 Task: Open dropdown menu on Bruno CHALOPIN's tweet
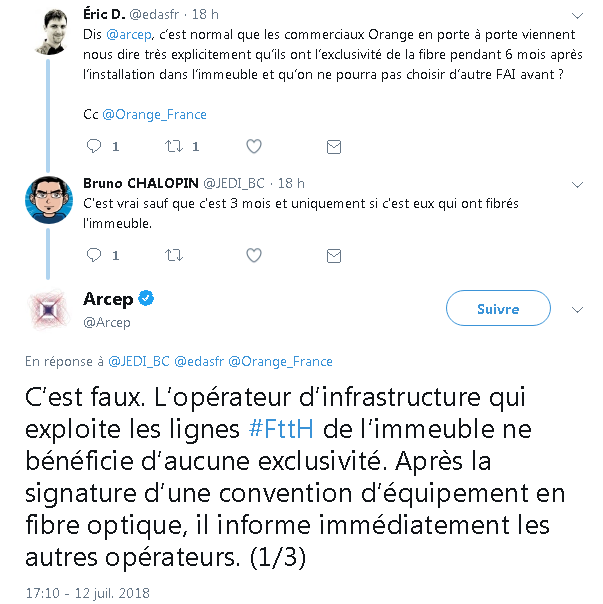[577, 184]
